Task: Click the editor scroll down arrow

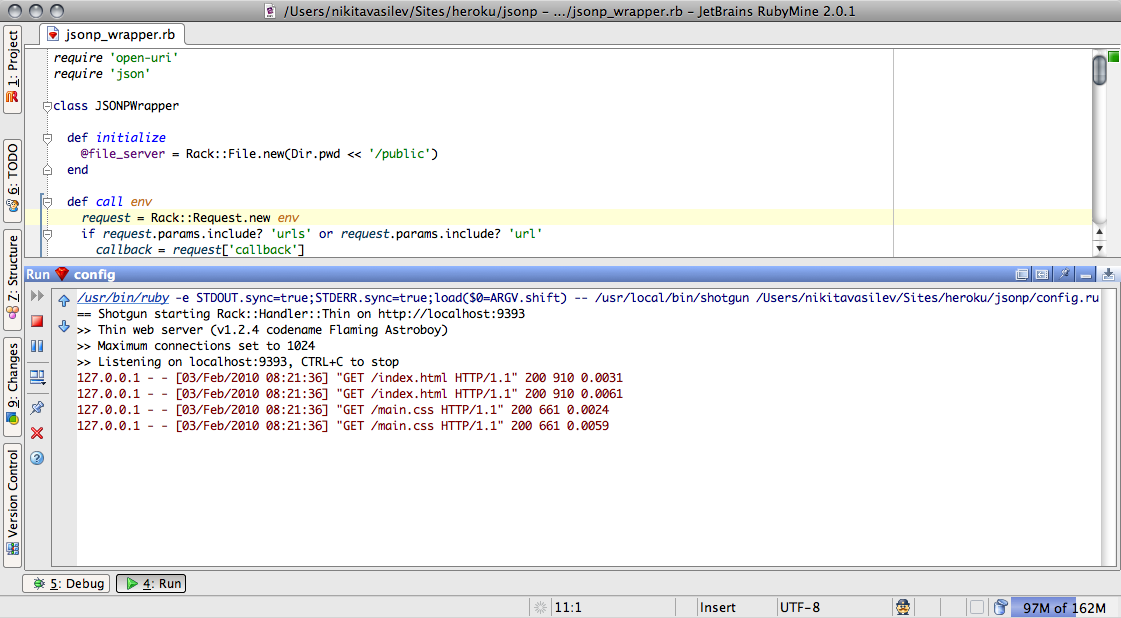Action: point(1100,248)
